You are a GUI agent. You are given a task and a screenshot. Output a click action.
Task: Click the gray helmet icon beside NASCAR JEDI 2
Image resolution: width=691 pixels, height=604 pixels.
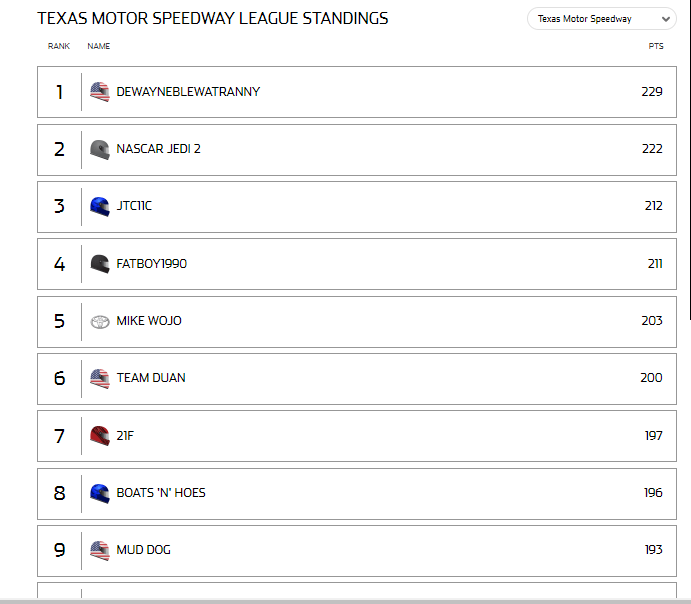pos(100,150)
